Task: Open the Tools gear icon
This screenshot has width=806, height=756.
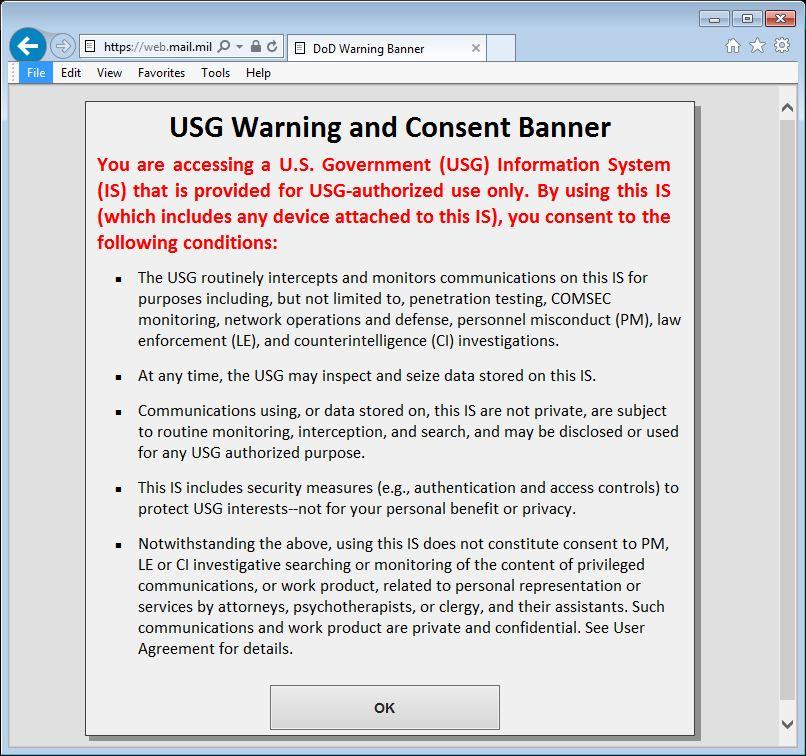Action: [781, 46]
